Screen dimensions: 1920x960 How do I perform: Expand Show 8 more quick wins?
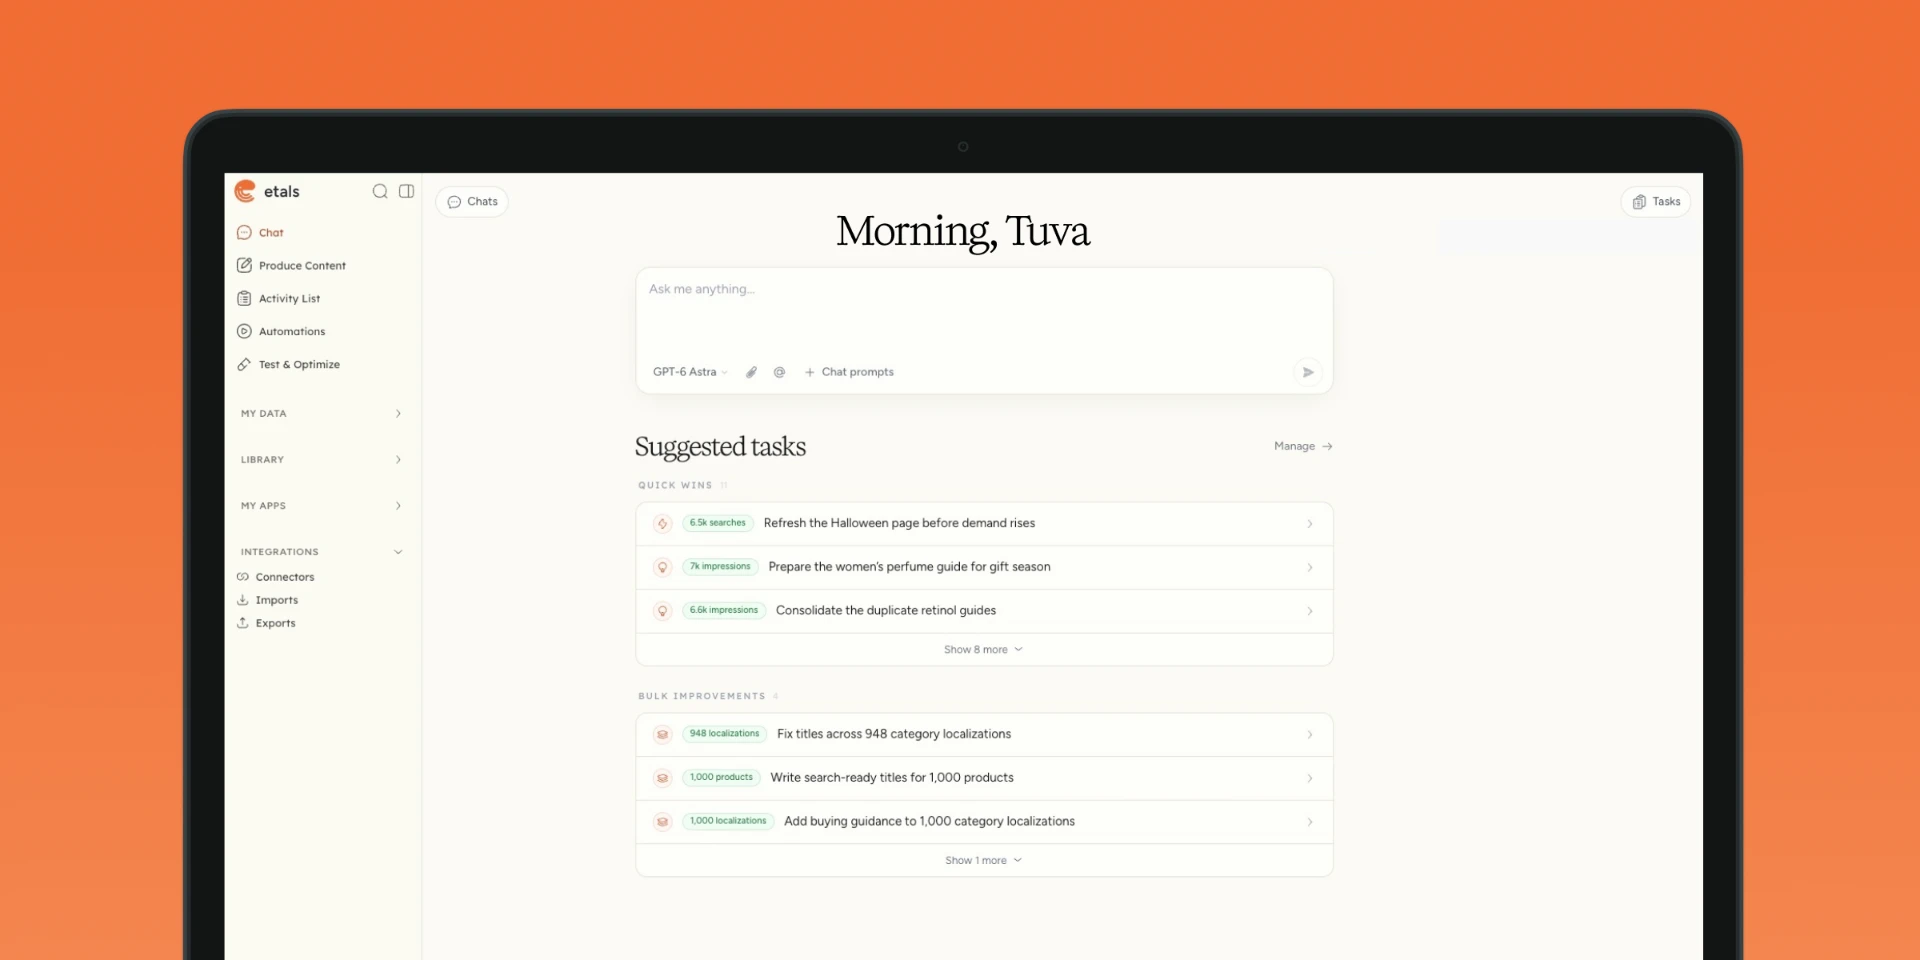coord(984,650)
